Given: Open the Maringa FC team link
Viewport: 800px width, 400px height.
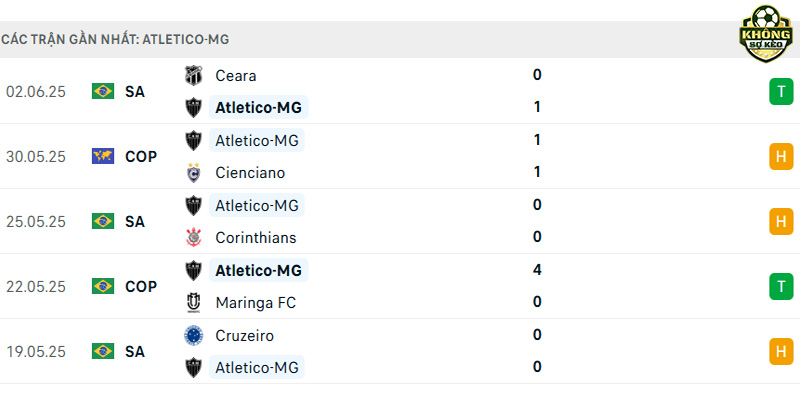Looking at the screenshot, I should [256, 303].
